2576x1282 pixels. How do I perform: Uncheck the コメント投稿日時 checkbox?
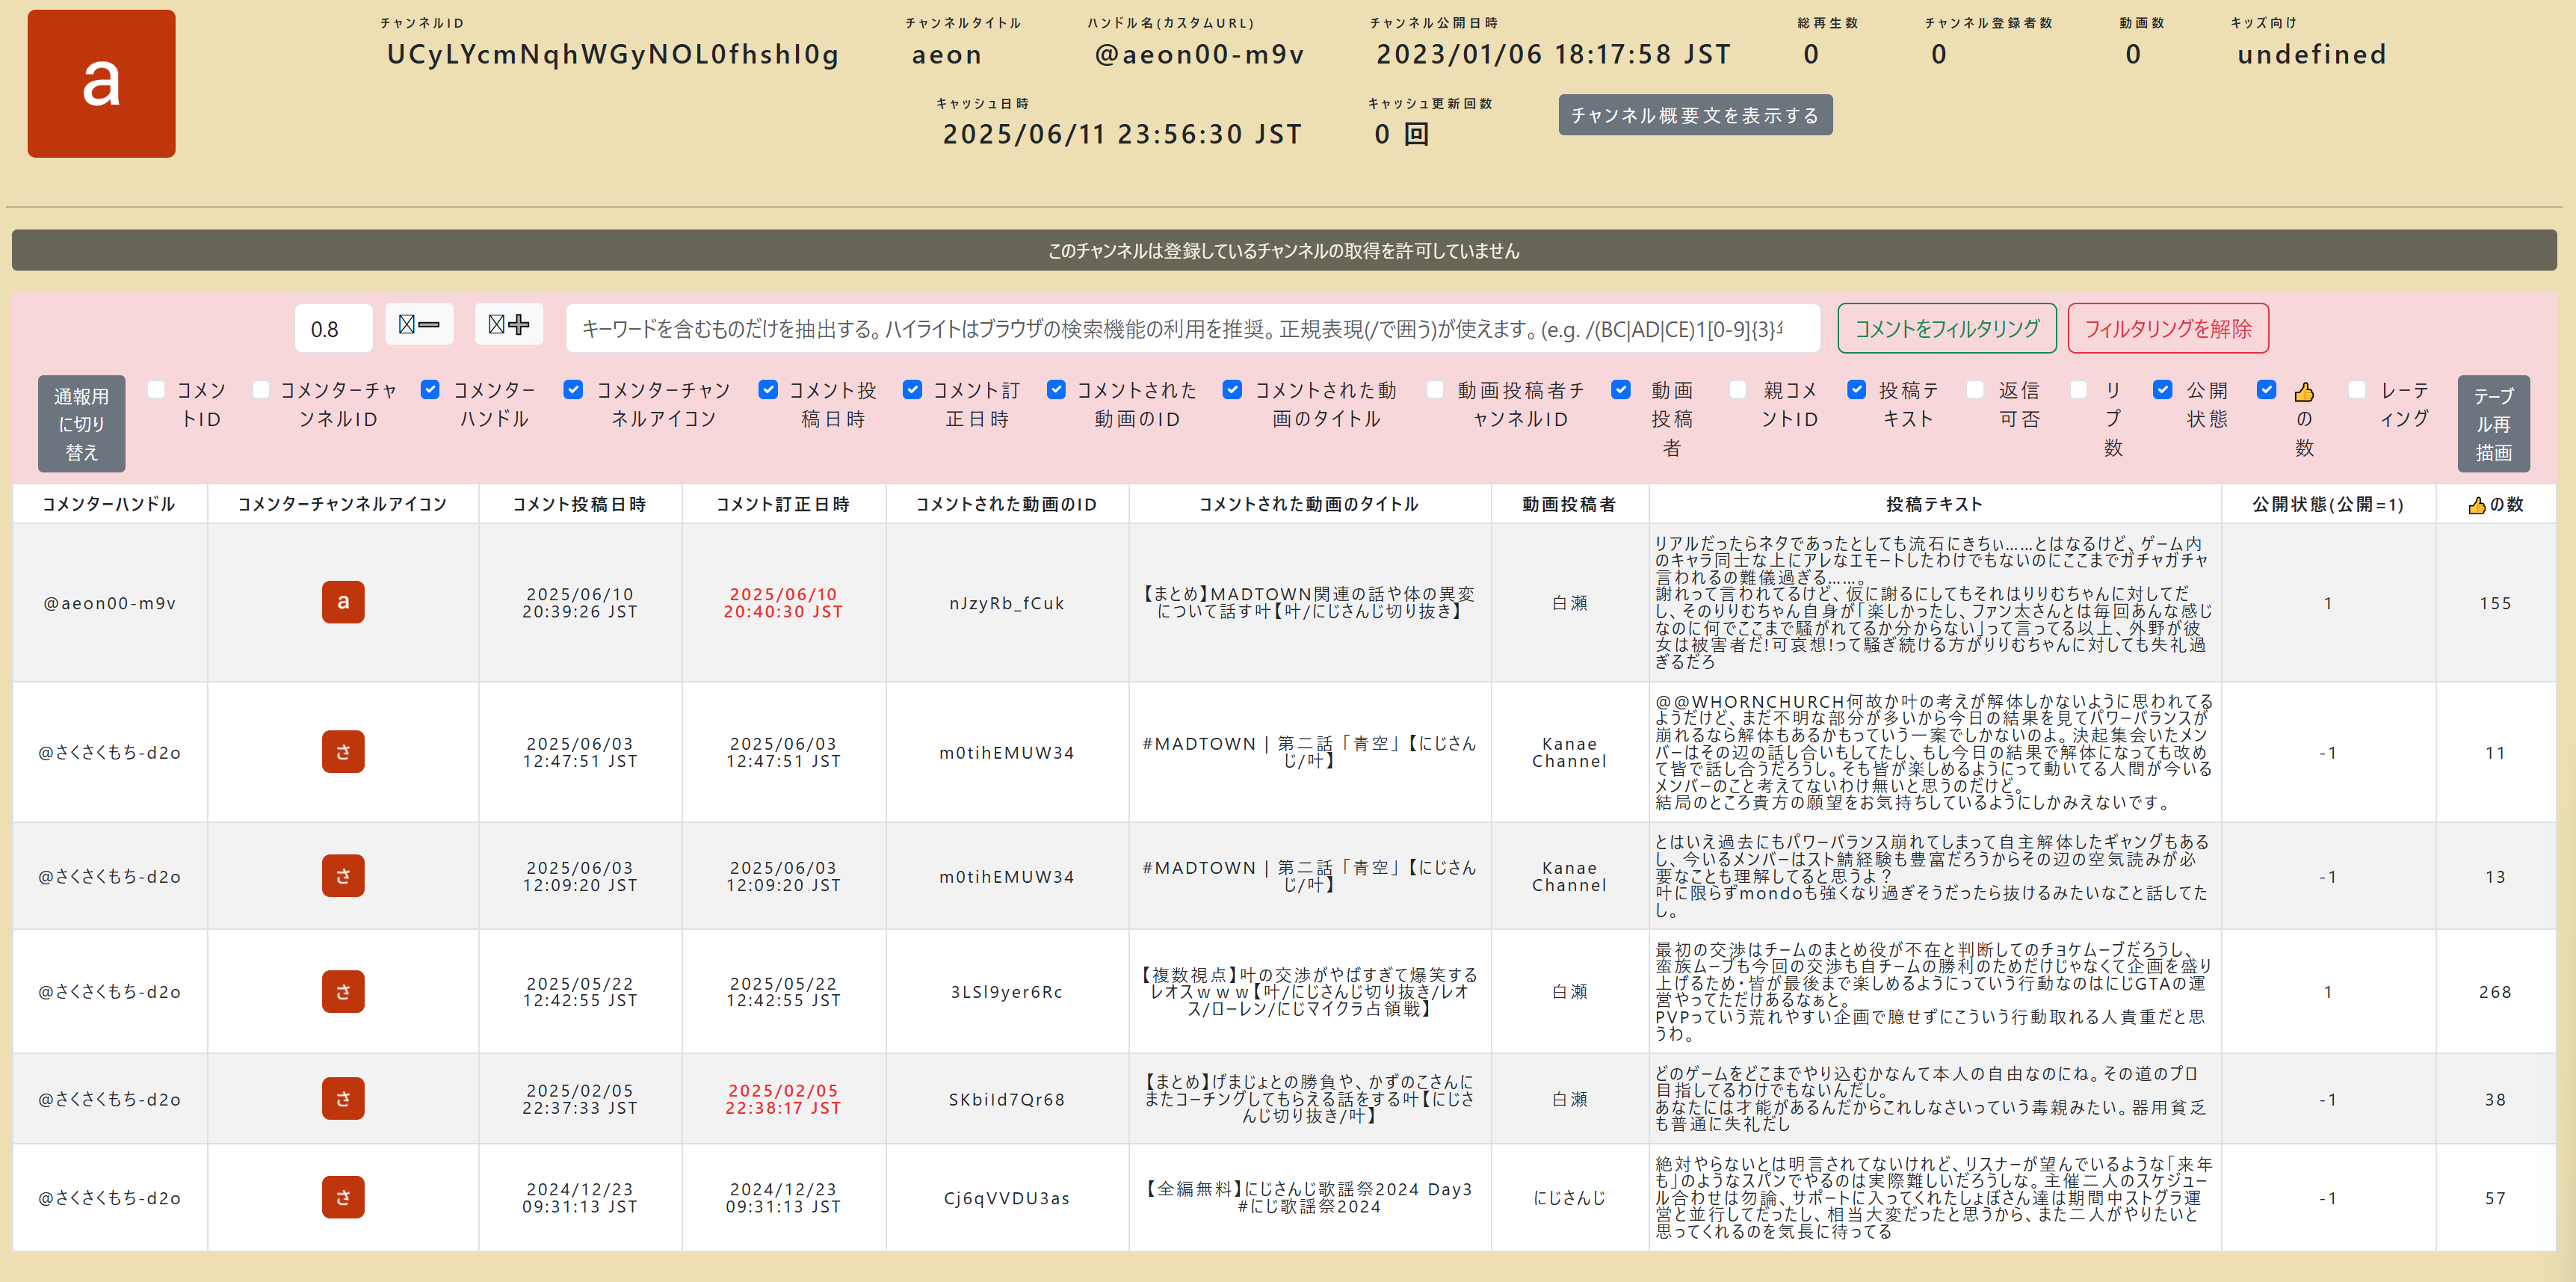[768, 390]
